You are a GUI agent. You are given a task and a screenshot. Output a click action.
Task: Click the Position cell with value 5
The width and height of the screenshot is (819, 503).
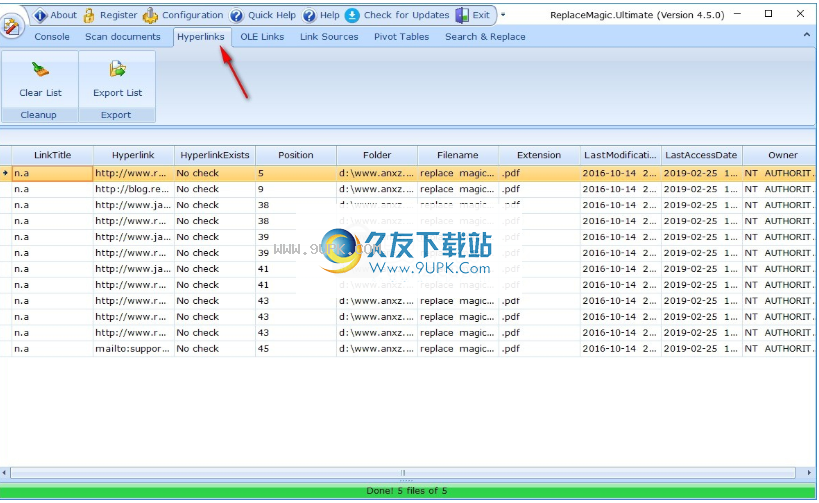pyautogui.click(x=296, y=173)
